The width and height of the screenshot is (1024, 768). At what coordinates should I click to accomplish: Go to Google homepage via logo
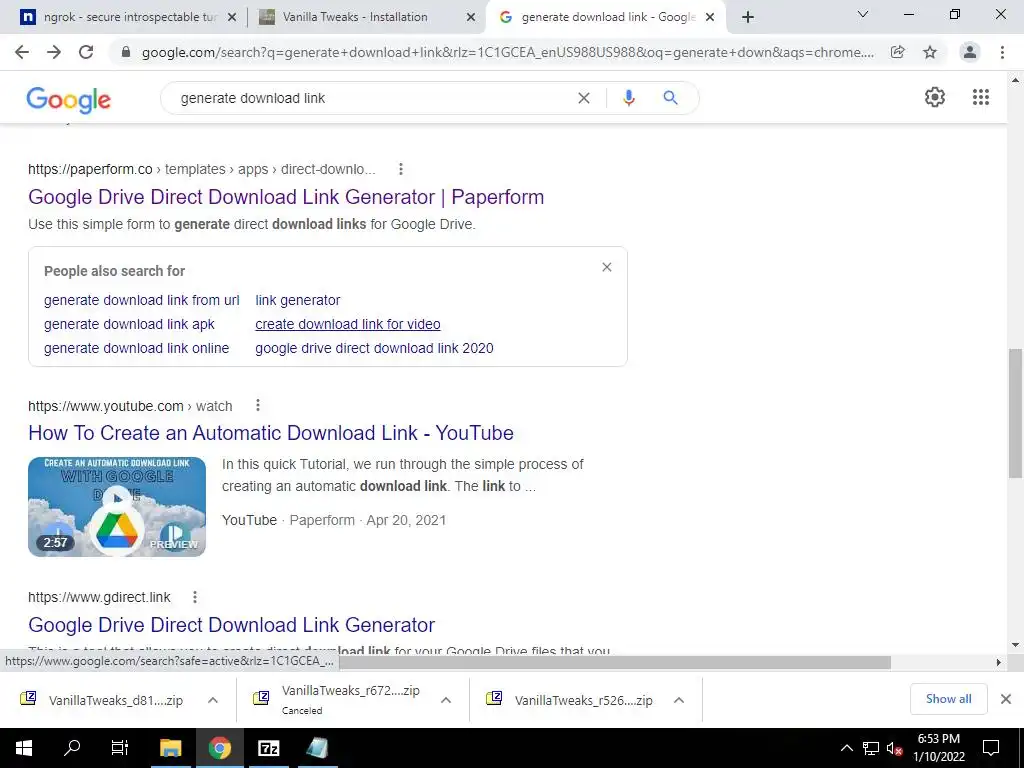point(69,99)
